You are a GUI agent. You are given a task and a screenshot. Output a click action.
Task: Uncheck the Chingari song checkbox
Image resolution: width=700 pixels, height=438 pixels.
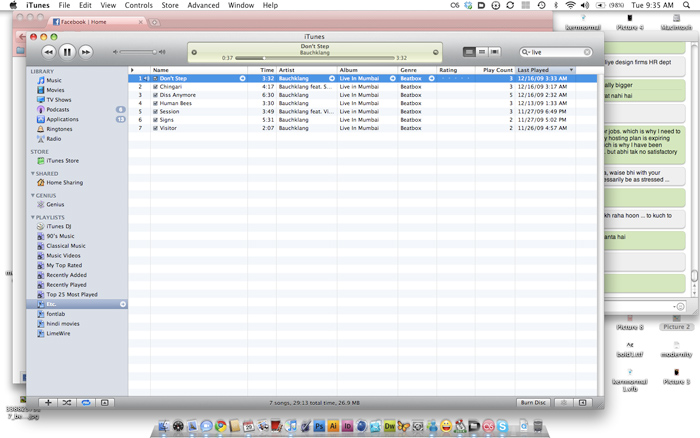click(155, 87)
